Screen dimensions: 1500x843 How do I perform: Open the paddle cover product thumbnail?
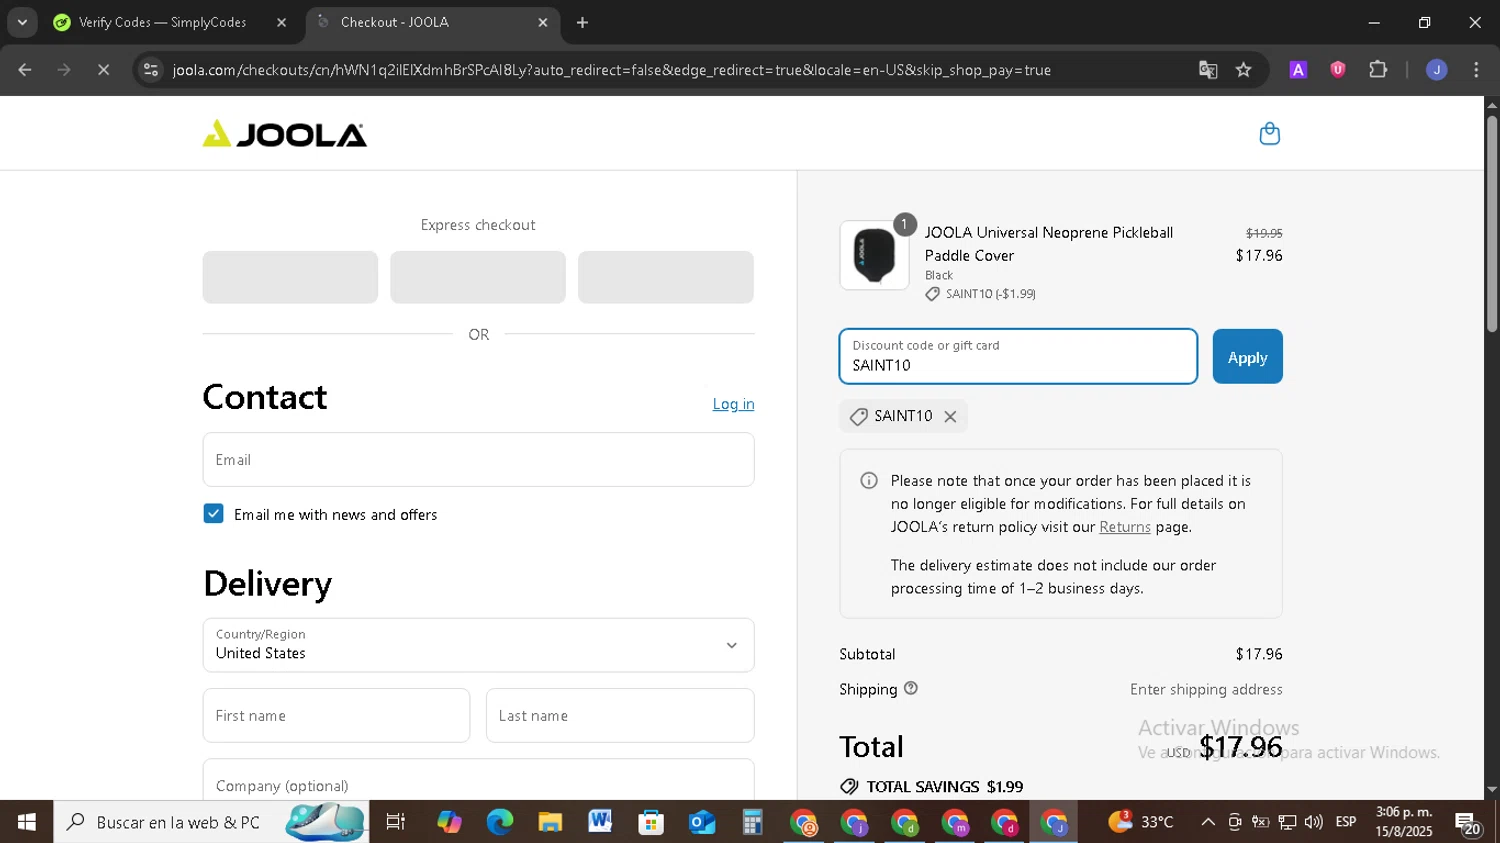(874, 255)
